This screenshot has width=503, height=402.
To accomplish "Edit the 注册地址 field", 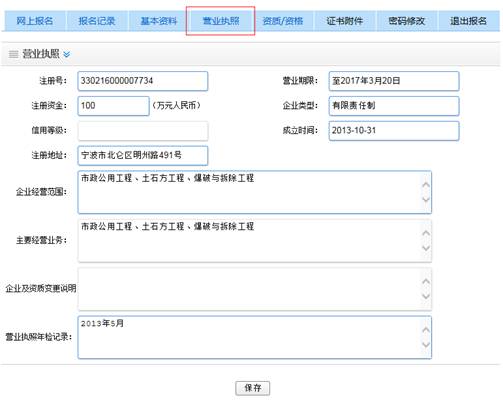I will coord(143,156).
